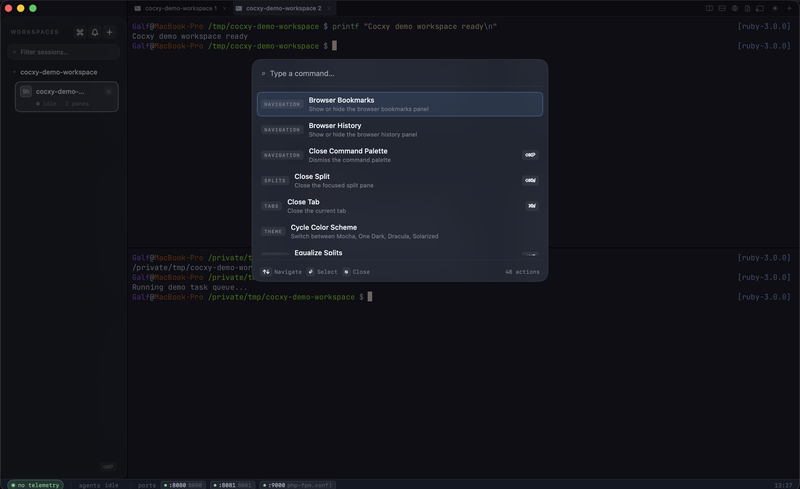Choose the Browser History command
The image size is (800, 489).
coord(400,130)
